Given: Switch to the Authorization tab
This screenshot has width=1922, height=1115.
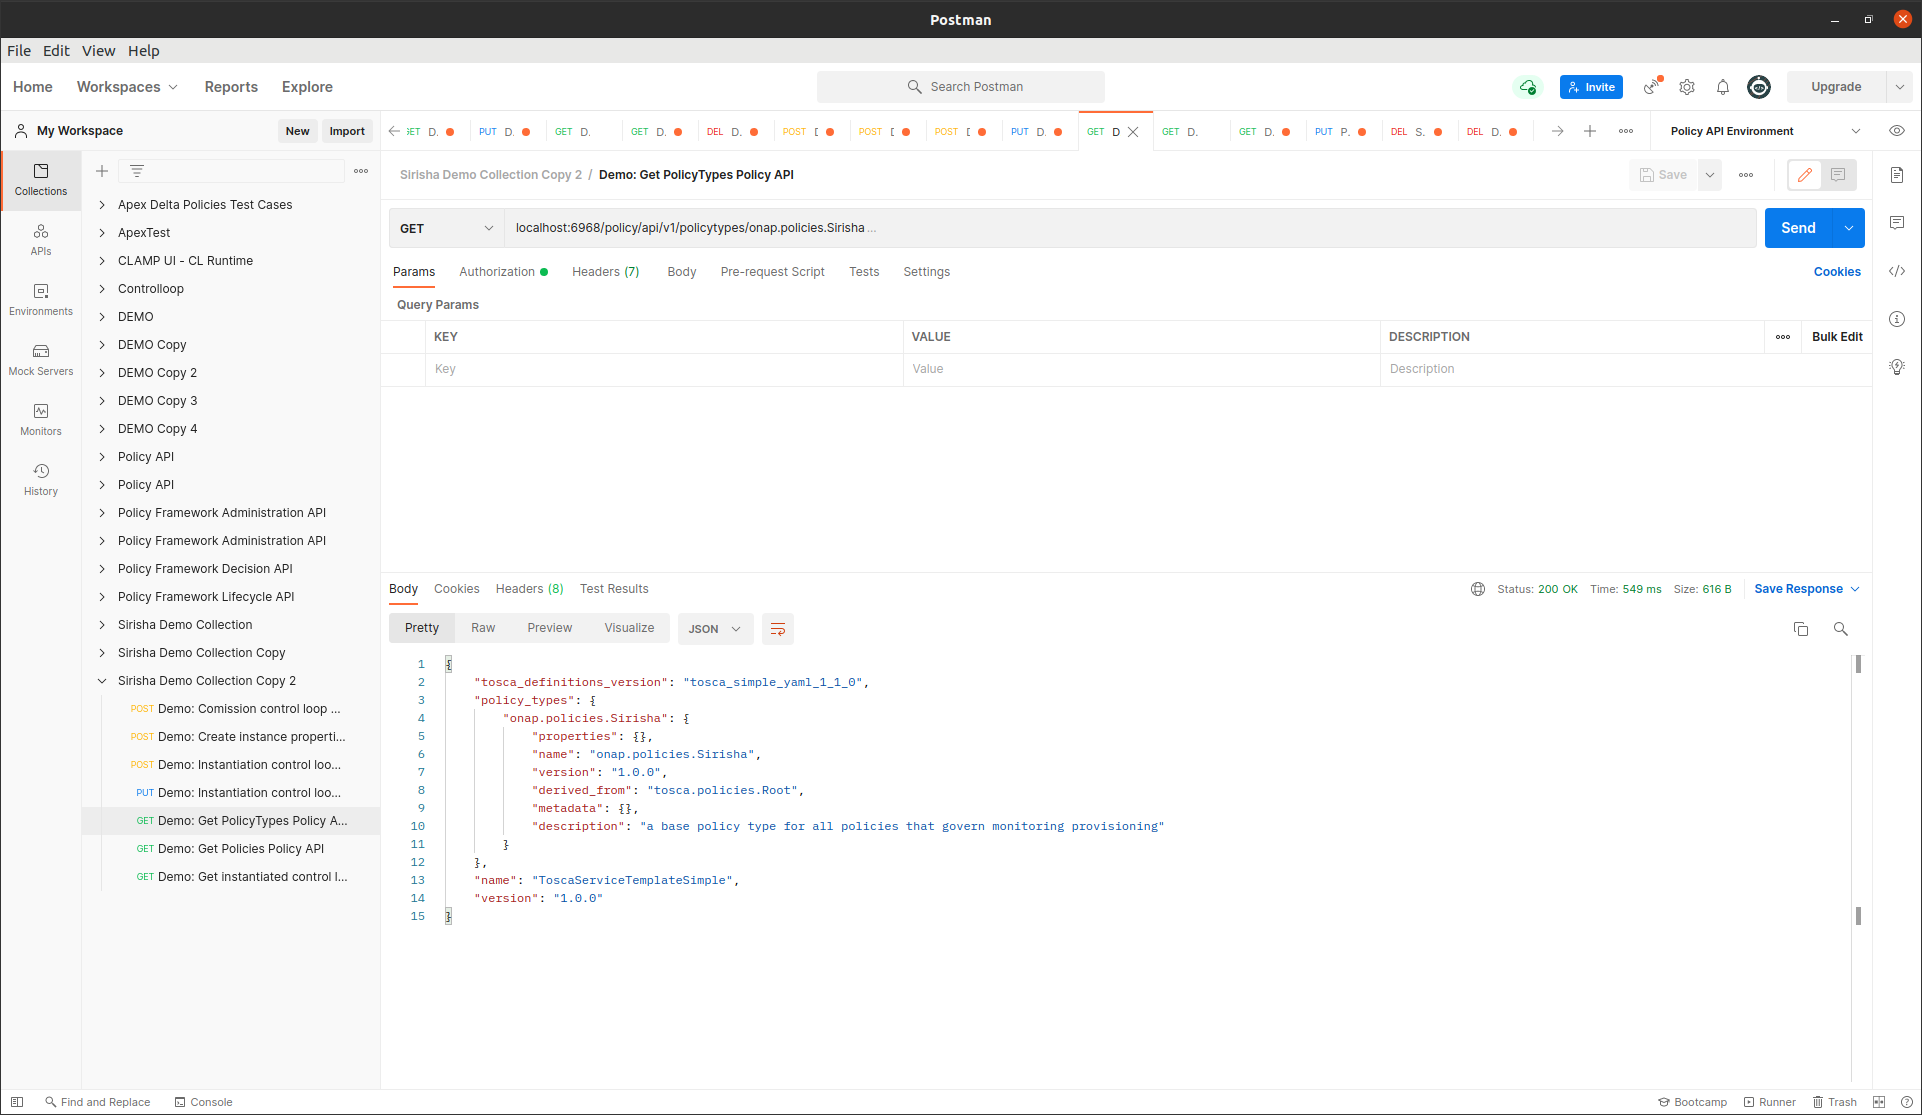Looking at the screenshot, I should point(503,272).
